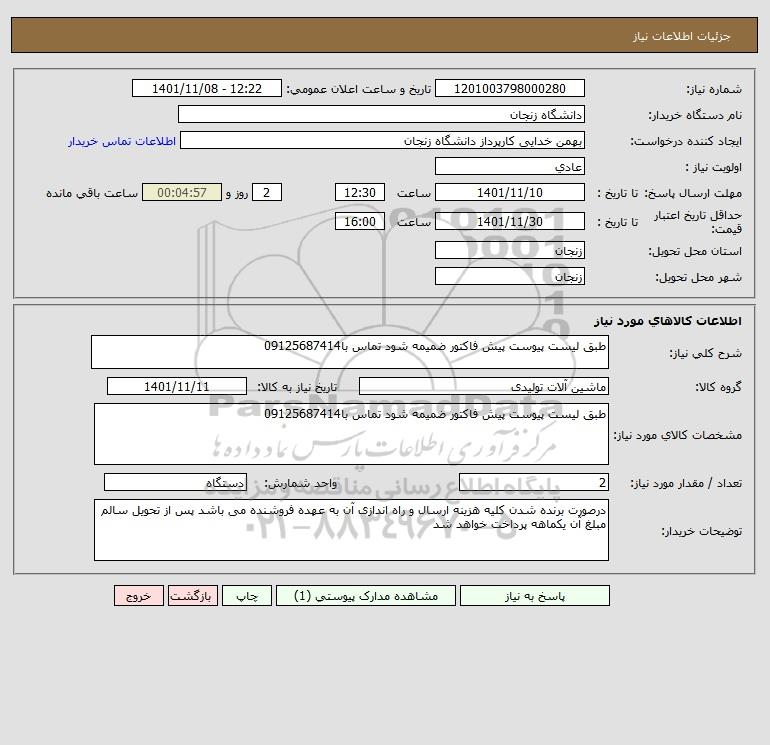Viewport: 770px width, 745px height.
Task: Click the واحد شمارش label
Action: point(301,483)
